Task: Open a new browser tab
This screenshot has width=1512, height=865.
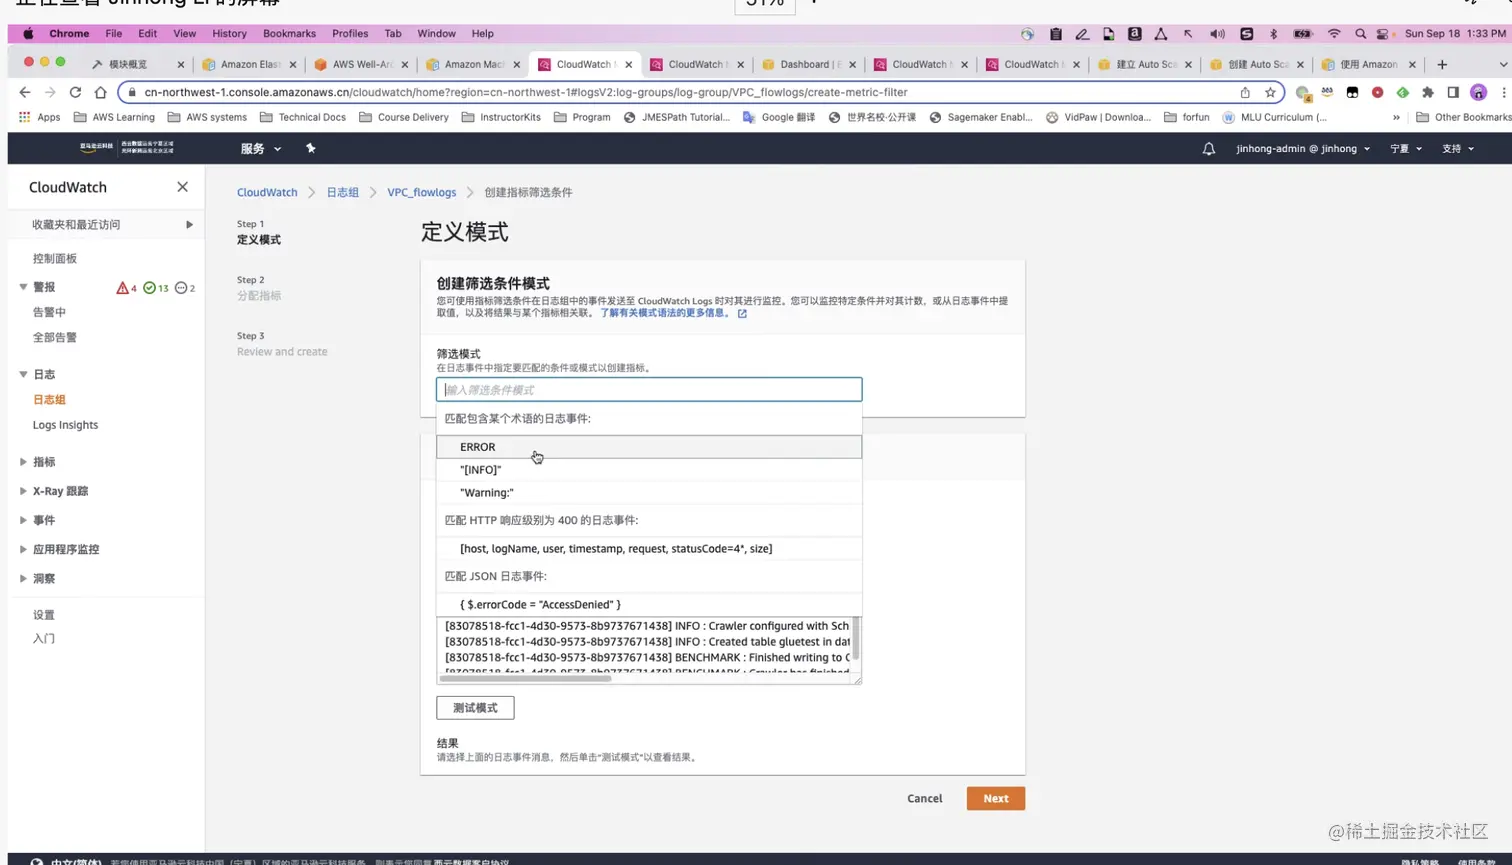Action: coord(1442,64)
